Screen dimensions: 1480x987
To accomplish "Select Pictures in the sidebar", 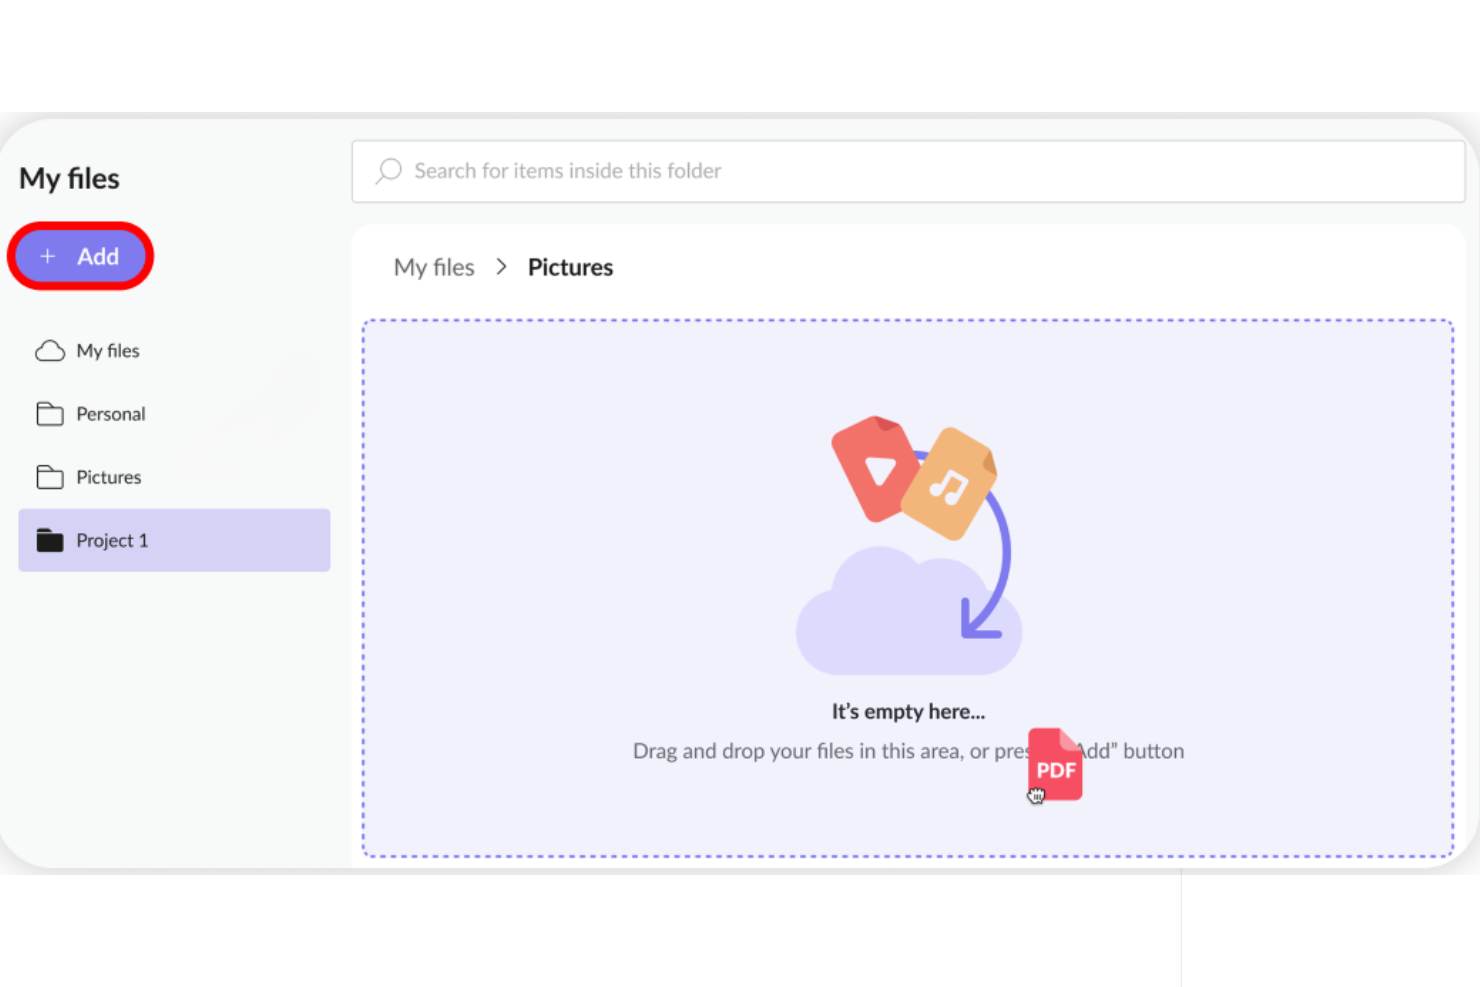I will [x=108, y=477].
